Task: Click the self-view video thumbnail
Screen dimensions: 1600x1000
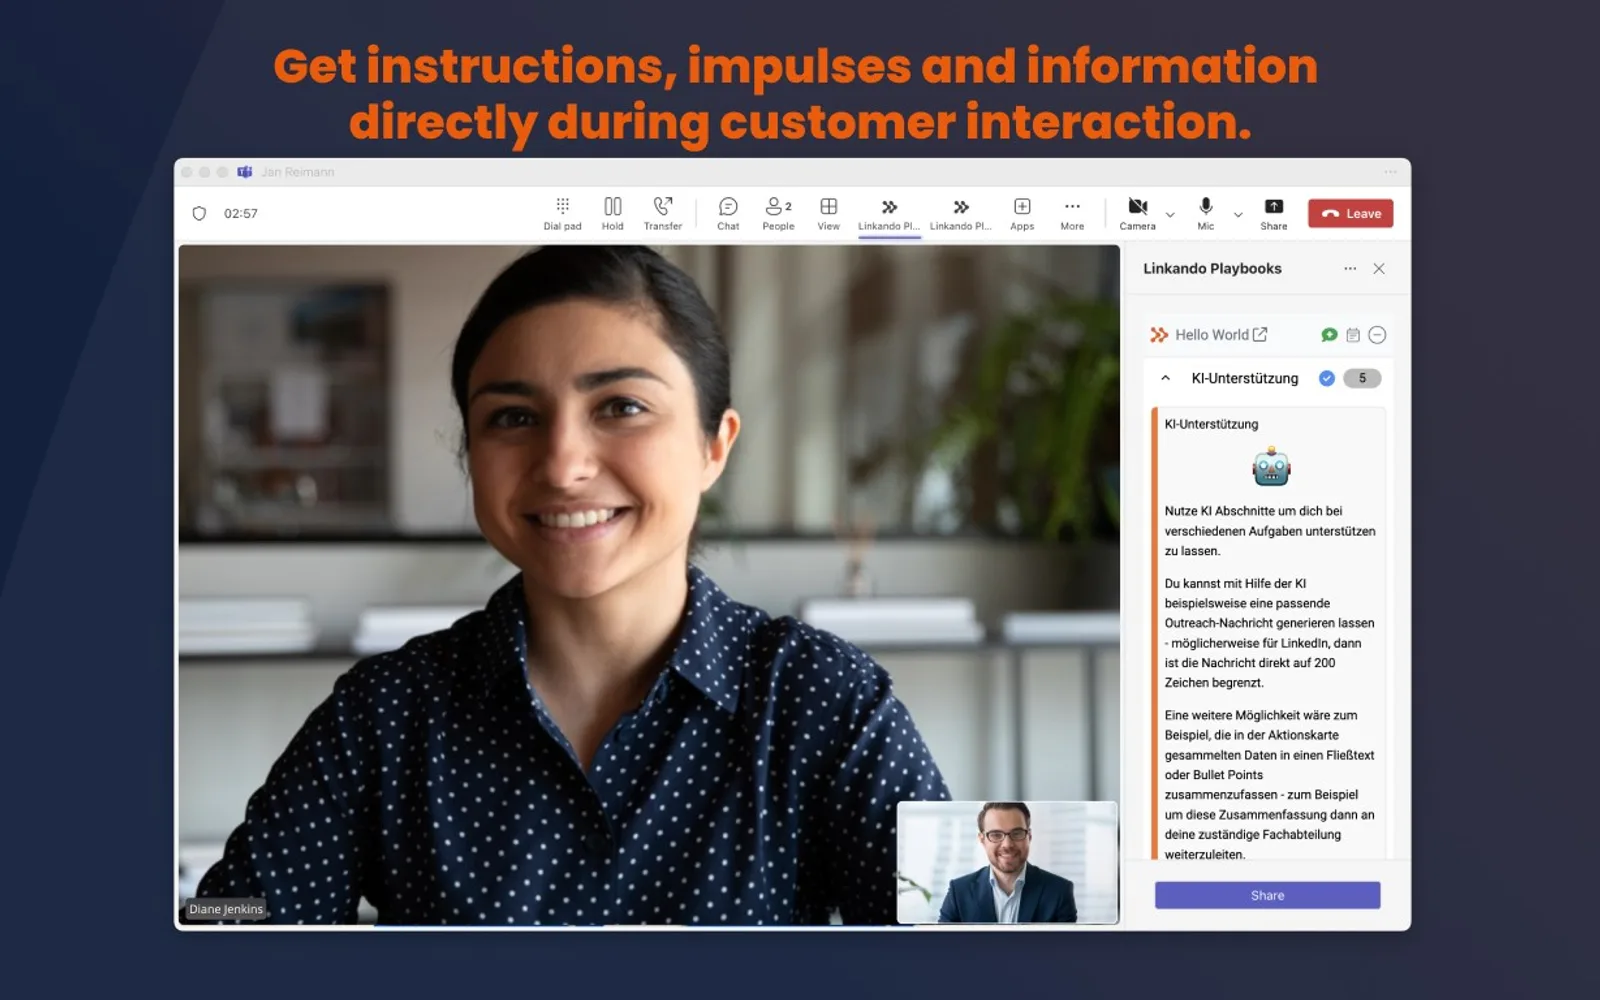Action: [x=1007, y=862]
